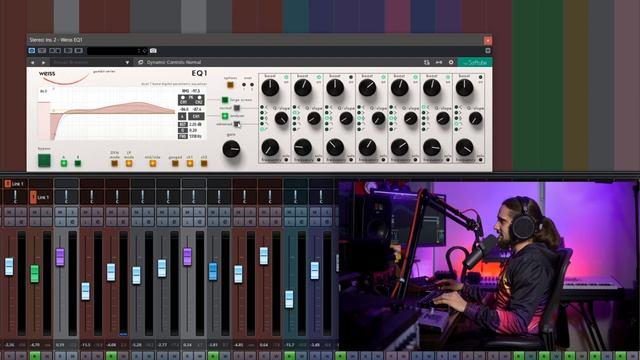Select the ch1 orange button
Image resolution: width=640 pixels, height=360 pixels.
point(190,163)
